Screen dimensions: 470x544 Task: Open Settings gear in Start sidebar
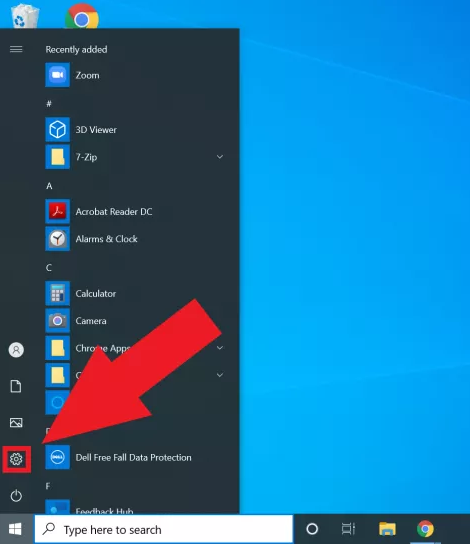click(16, 459)
